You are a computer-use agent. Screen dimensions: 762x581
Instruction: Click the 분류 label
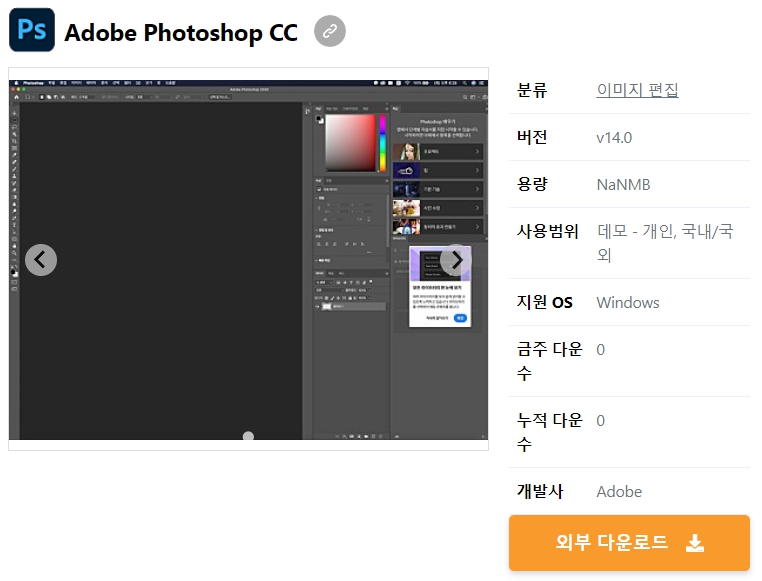click(x=532, y=90)
